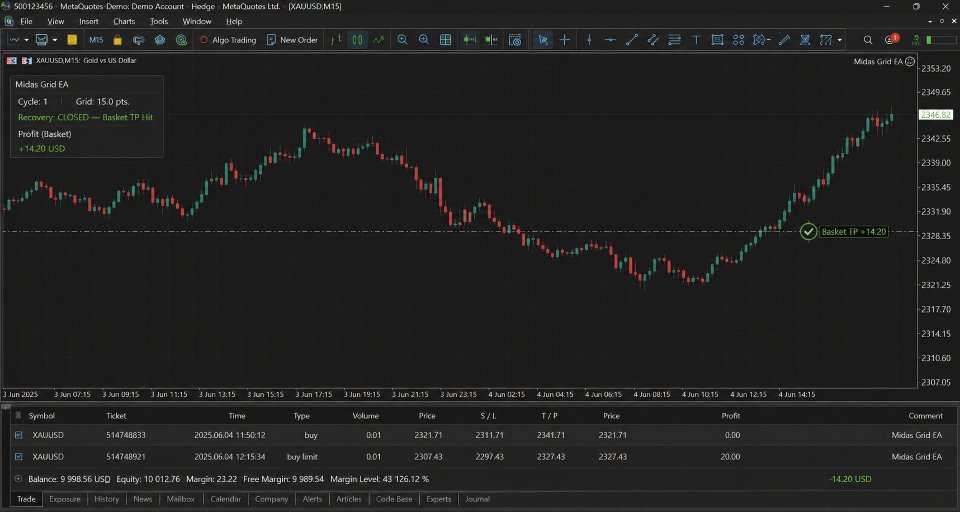Screen dimensions: 960x512
Task: Toggle Algo Trading on or off
Action: coord(228,40)
